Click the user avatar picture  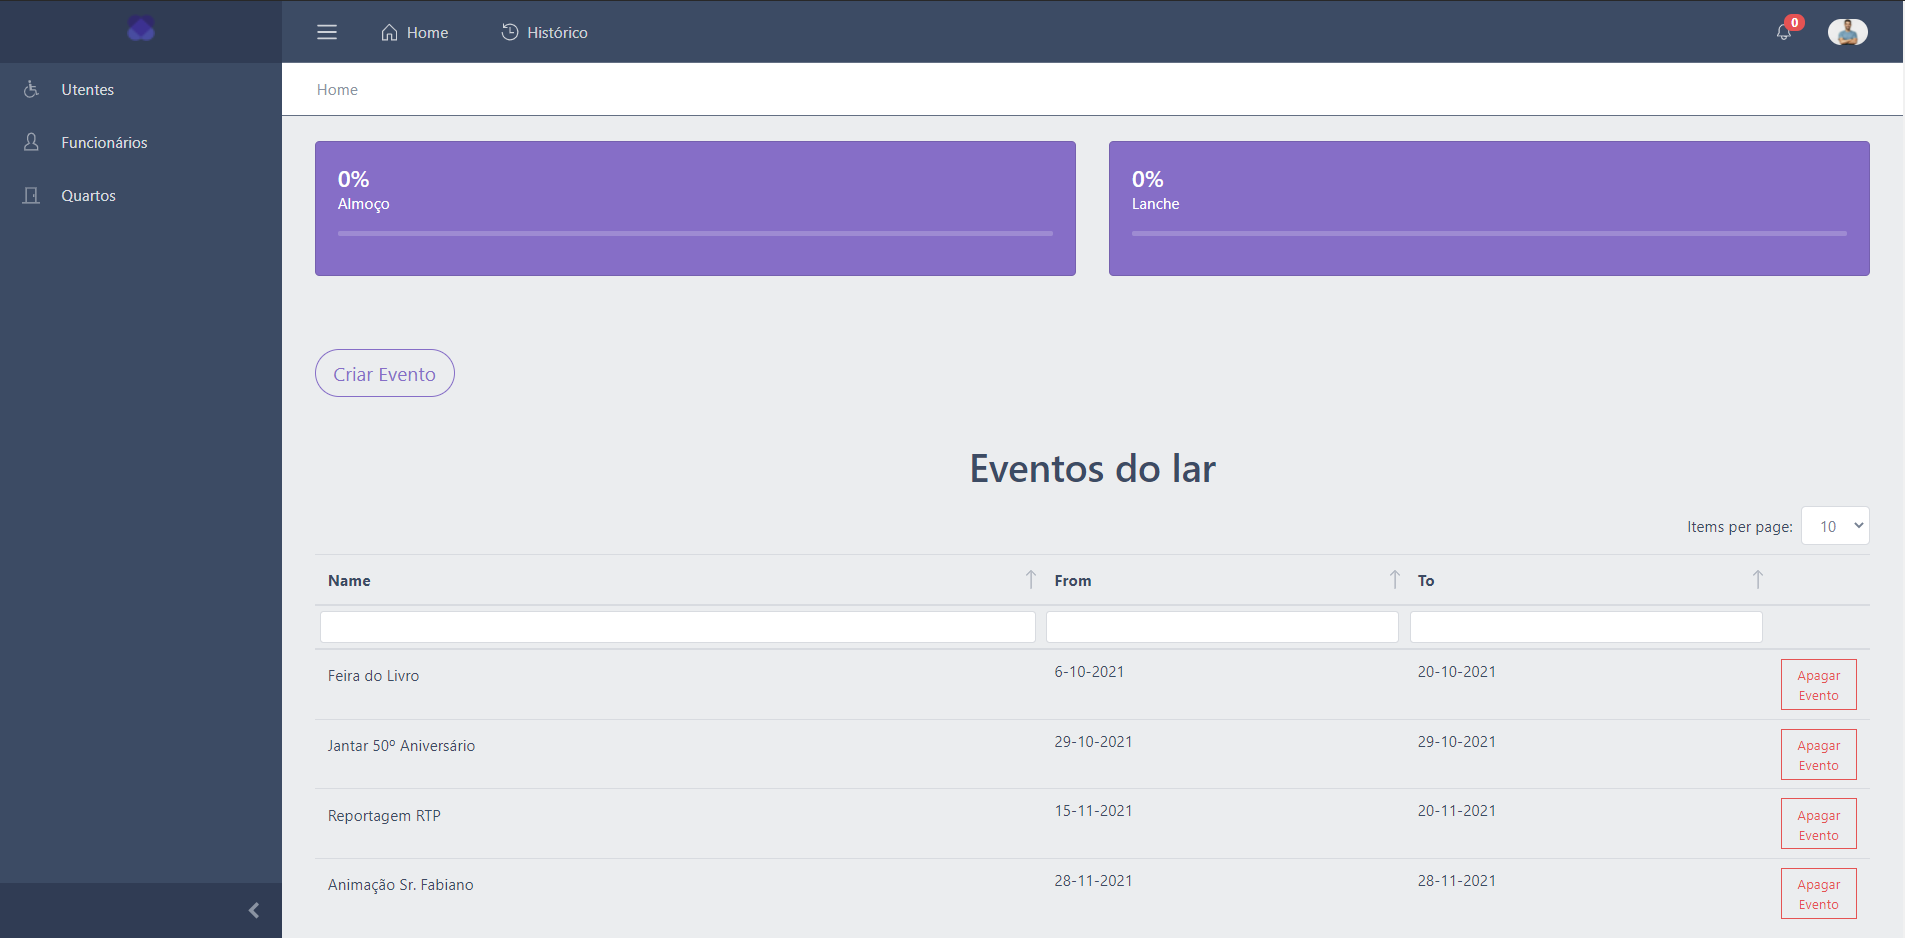point(1847,32)
